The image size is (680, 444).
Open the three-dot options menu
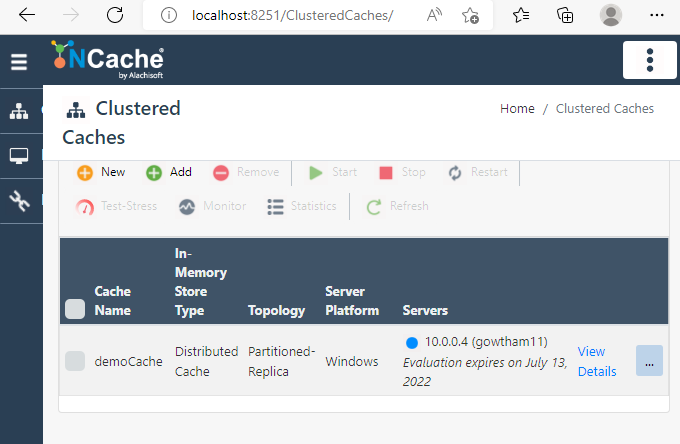click(650, 60)
